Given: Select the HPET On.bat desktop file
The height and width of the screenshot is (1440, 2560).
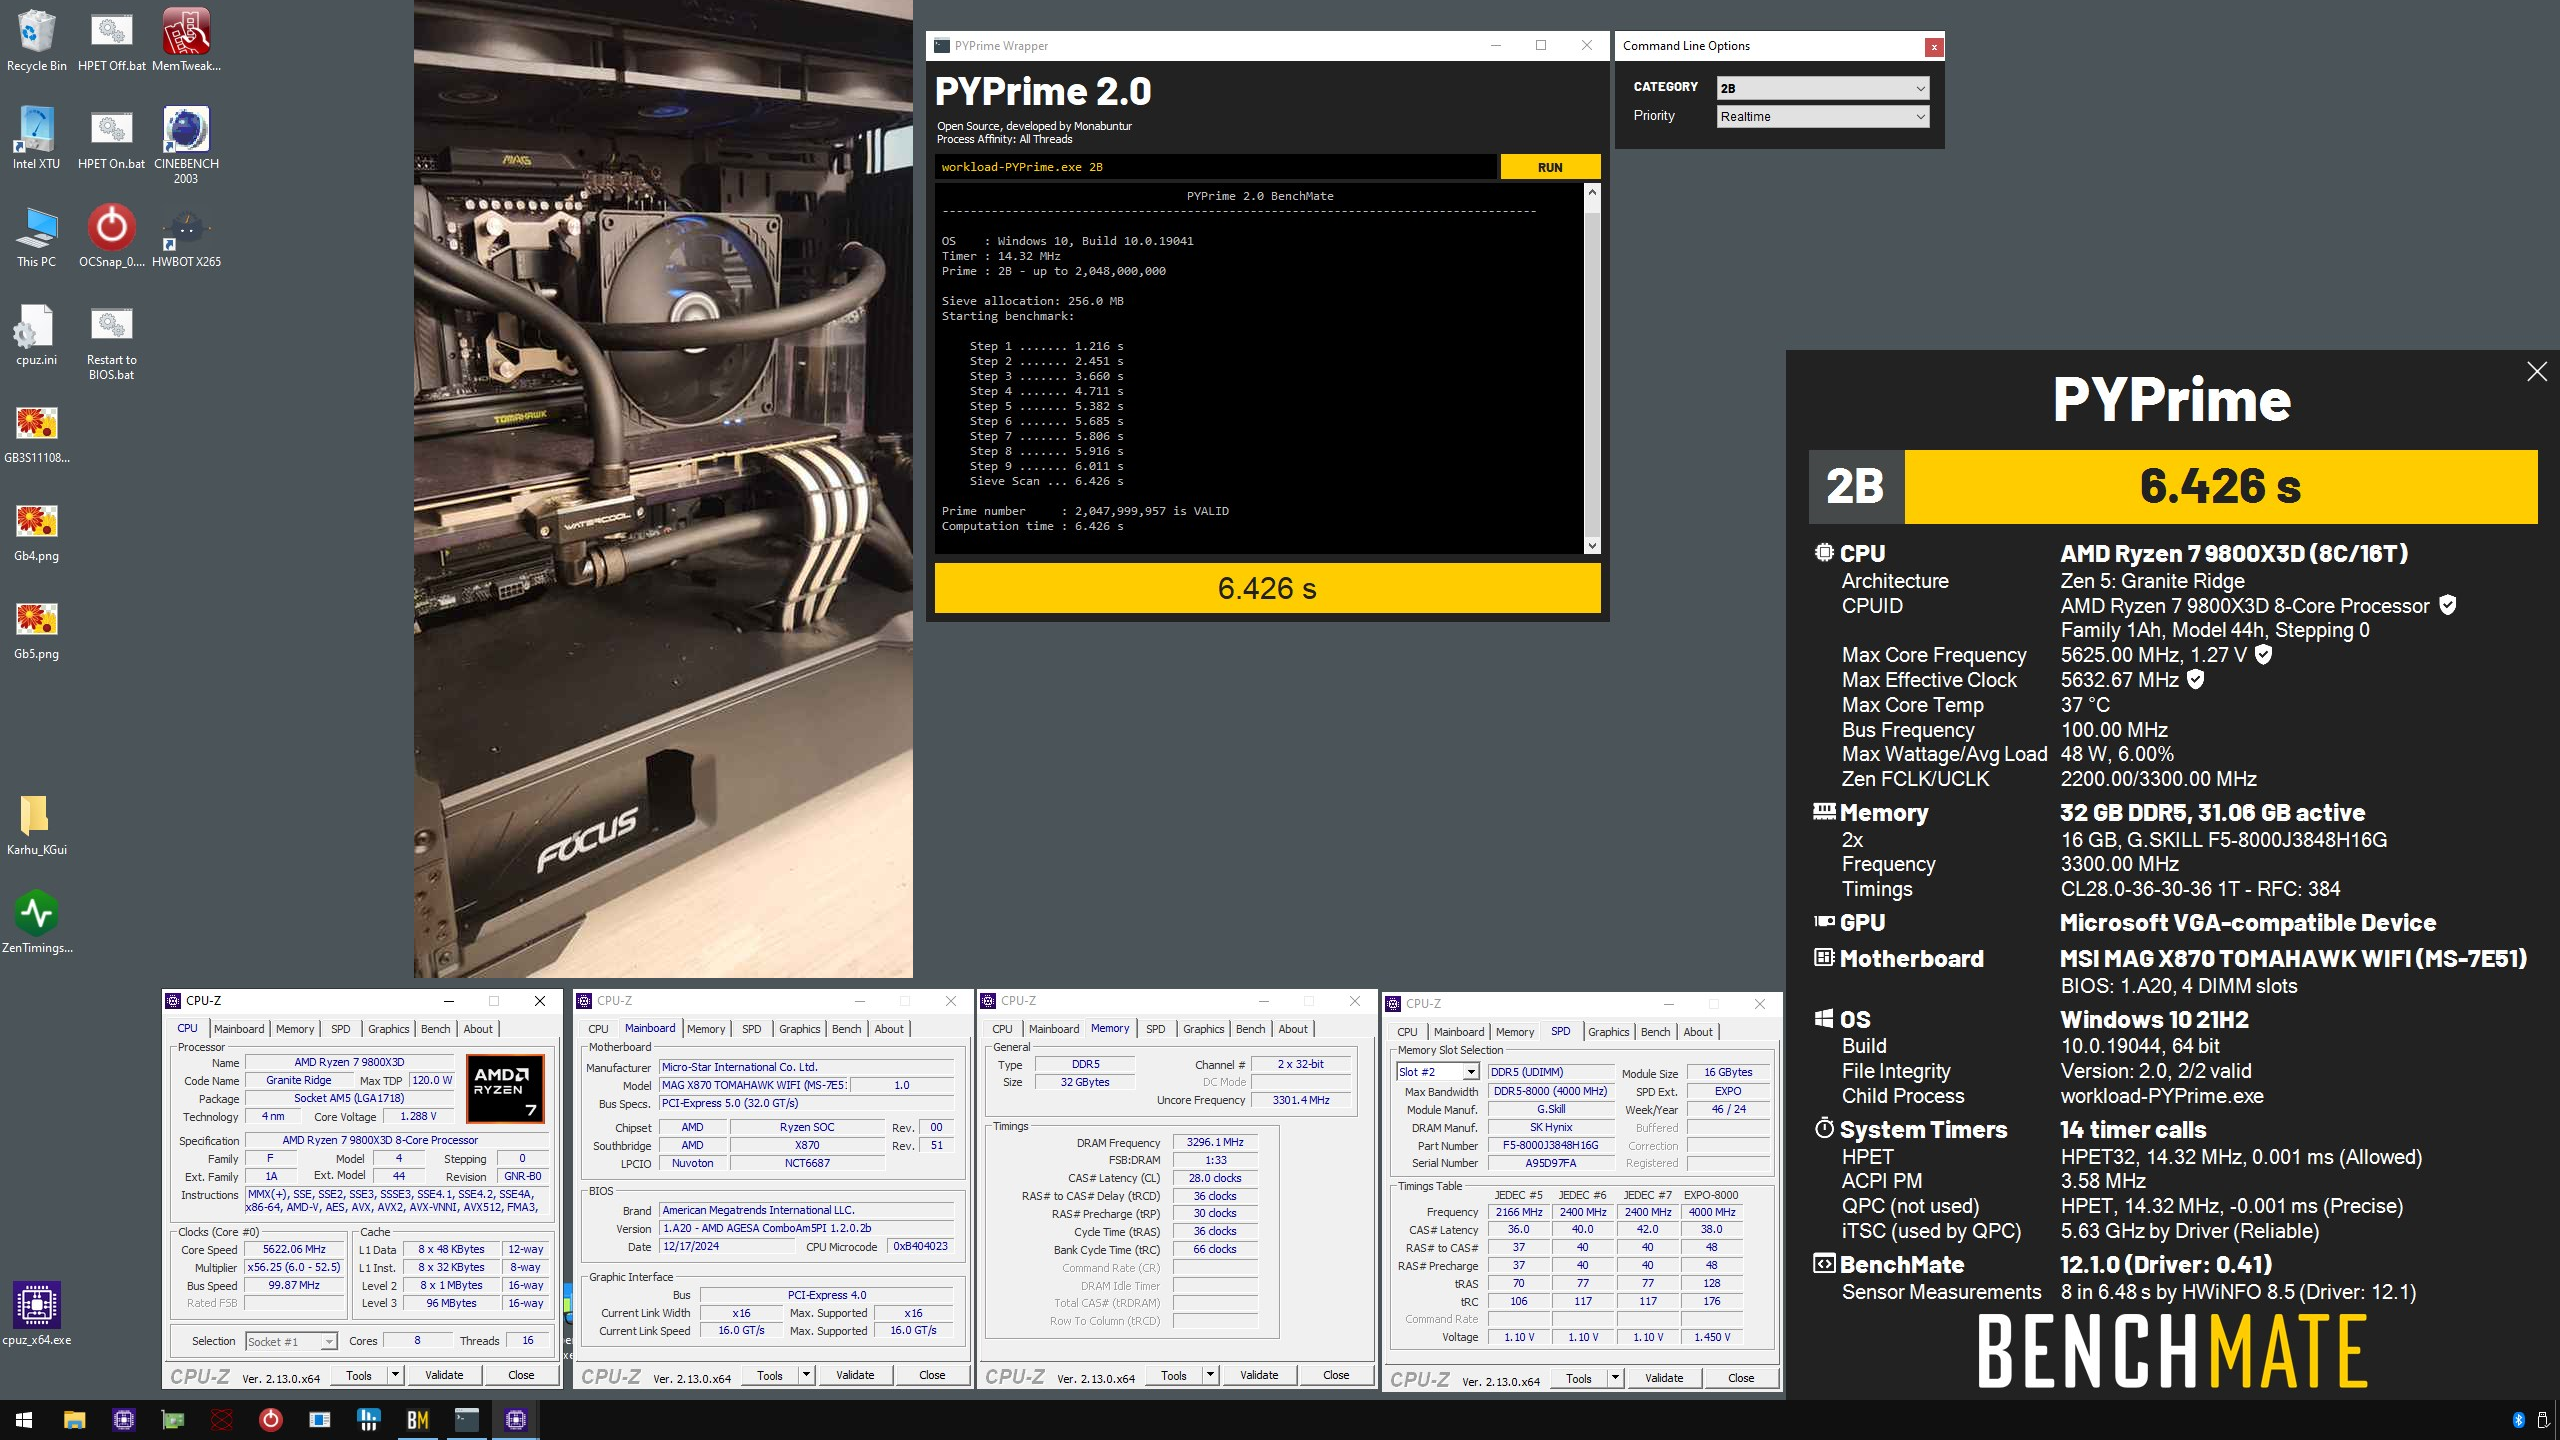Looking at the screenshot, I should [x=111, y=138].
